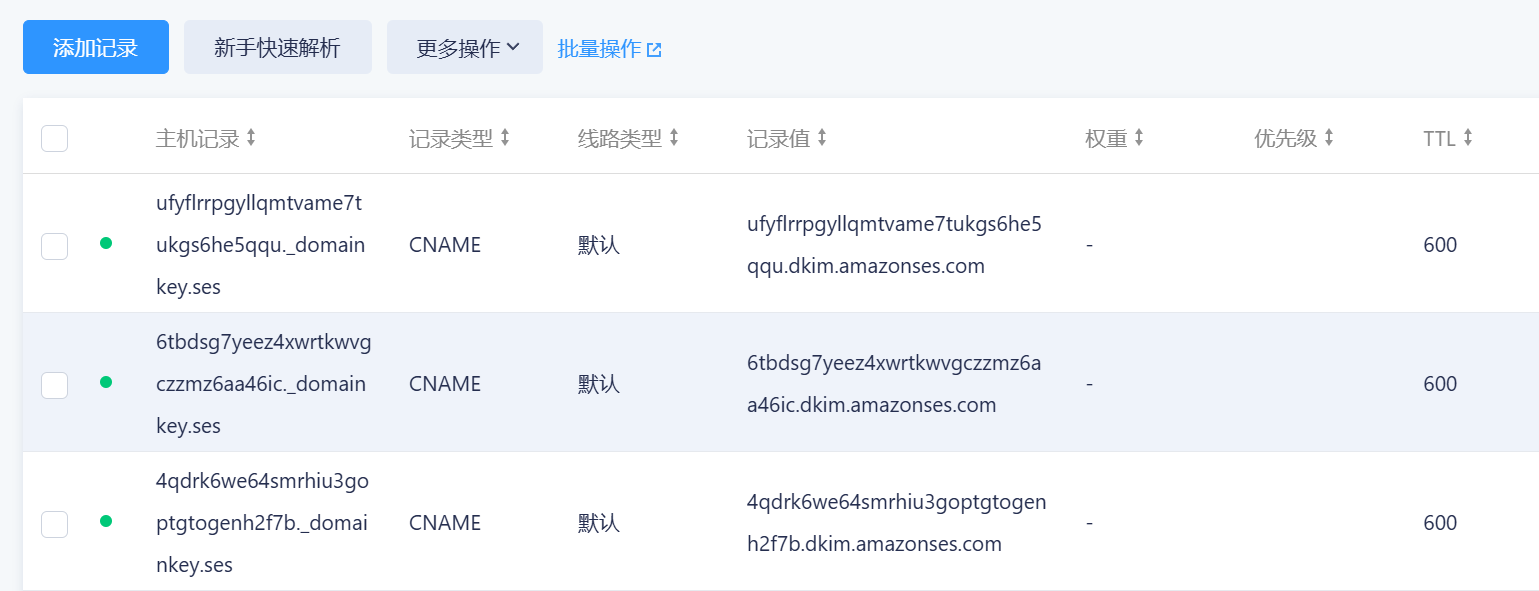The width and height of the screenshot is (1539, 591).
Task: Select checkbox for 4qdrk6we64smrhiu3go record
Action: point(54,523)
